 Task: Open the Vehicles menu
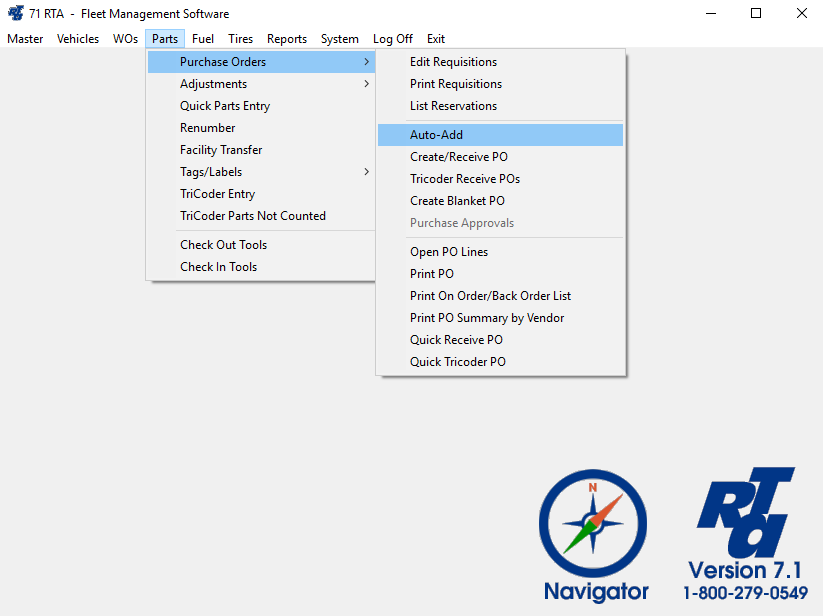click(78, 39)
